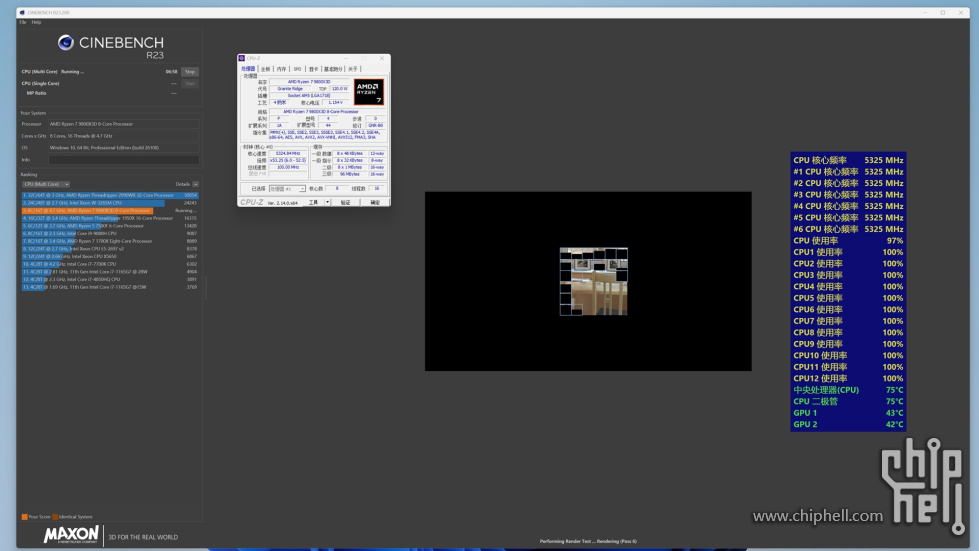Select ranking row 2, Intel Xeon W-3265M
This screenshot has width=979, height=551.
tap(110, 203)
